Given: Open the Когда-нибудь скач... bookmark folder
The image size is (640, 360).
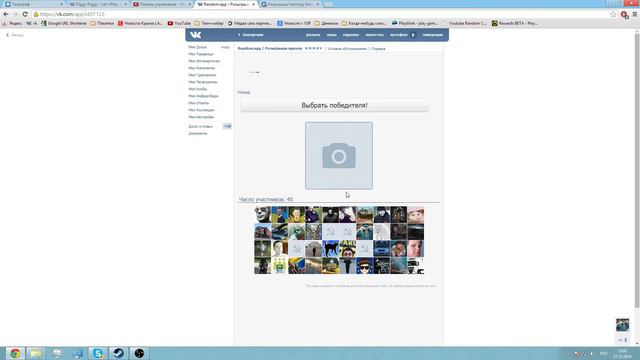Looking at the screenshot, I should 364,23.
